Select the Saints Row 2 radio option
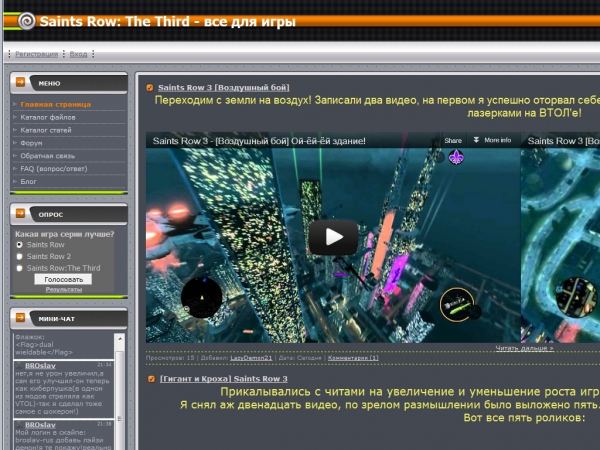This screenshot has width=600, height=450. pos(19,256)
